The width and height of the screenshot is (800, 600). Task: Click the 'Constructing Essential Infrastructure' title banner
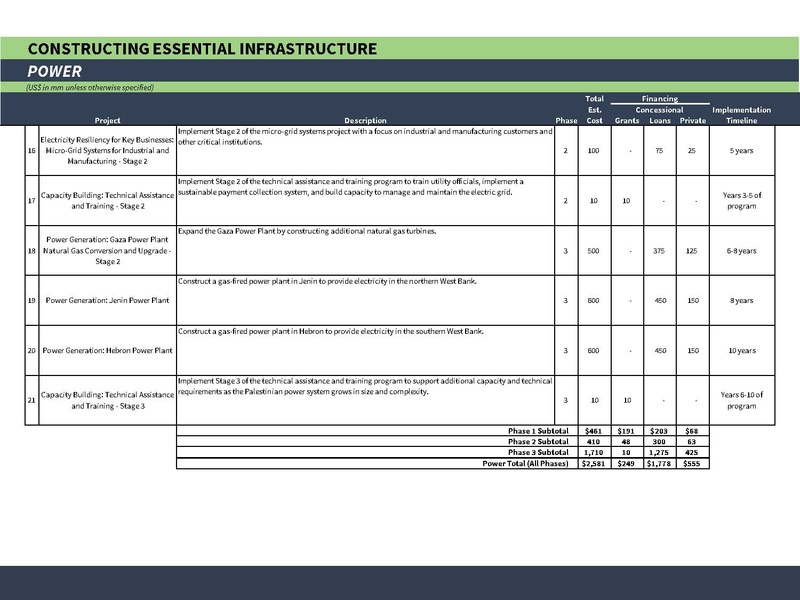[x=203, y=48]
